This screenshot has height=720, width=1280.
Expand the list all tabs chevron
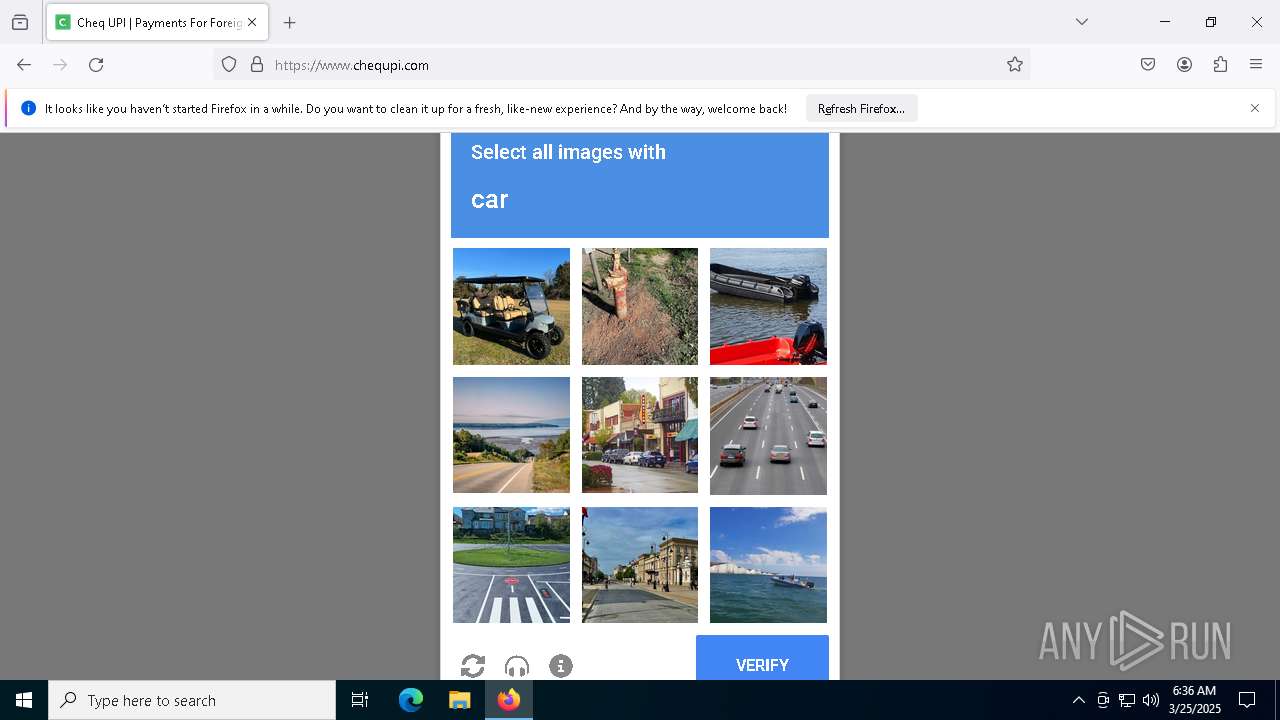(1081, 22)
